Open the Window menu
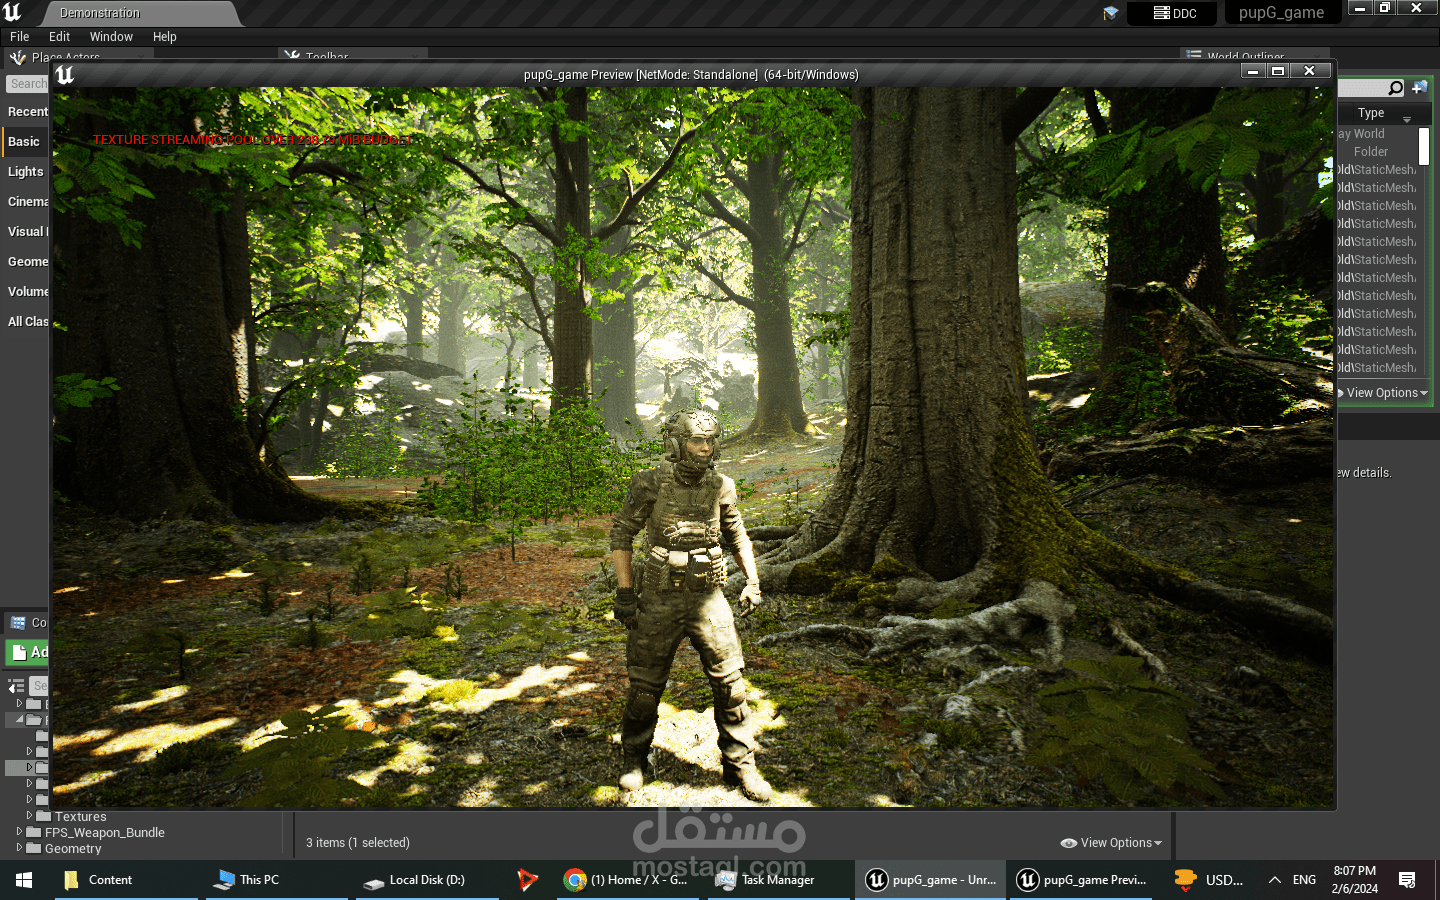 pos(111,37)
